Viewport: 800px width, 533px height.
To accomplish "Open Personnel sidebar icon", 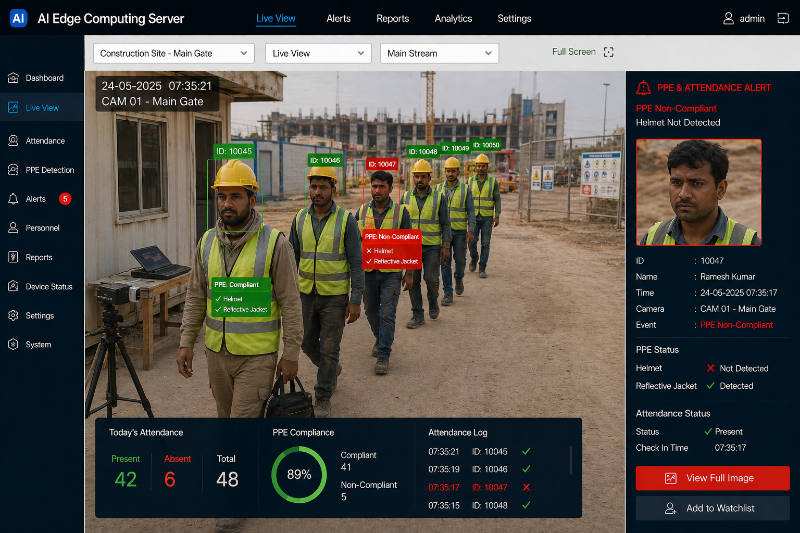I will [x=13, y=228].
